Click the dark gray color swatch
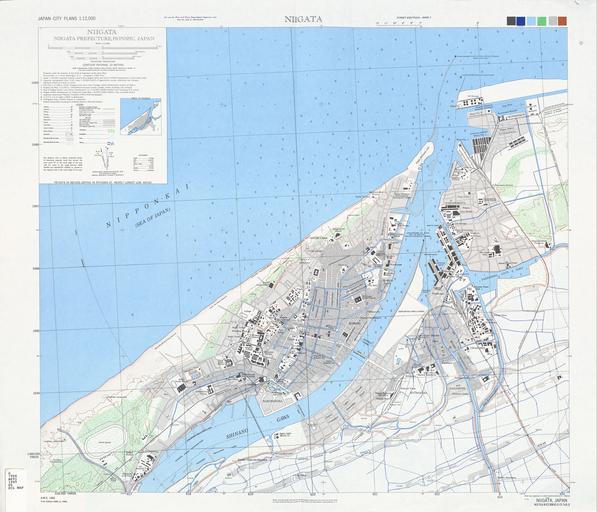This screenshot has width=597, height=512. pos(511,21)
